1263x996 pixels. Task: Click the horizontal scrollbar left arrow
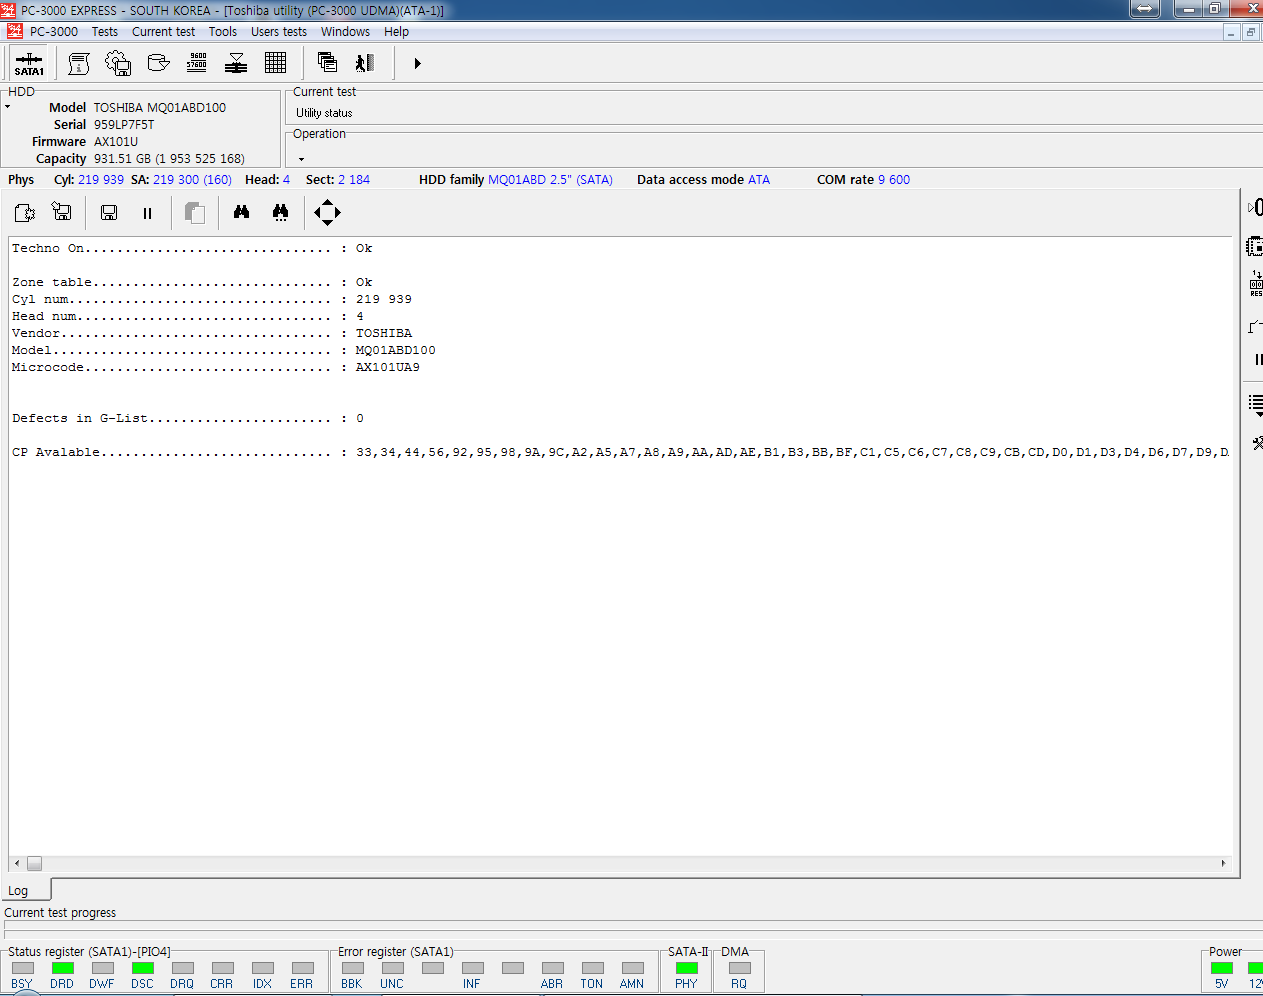click(17, 863)
